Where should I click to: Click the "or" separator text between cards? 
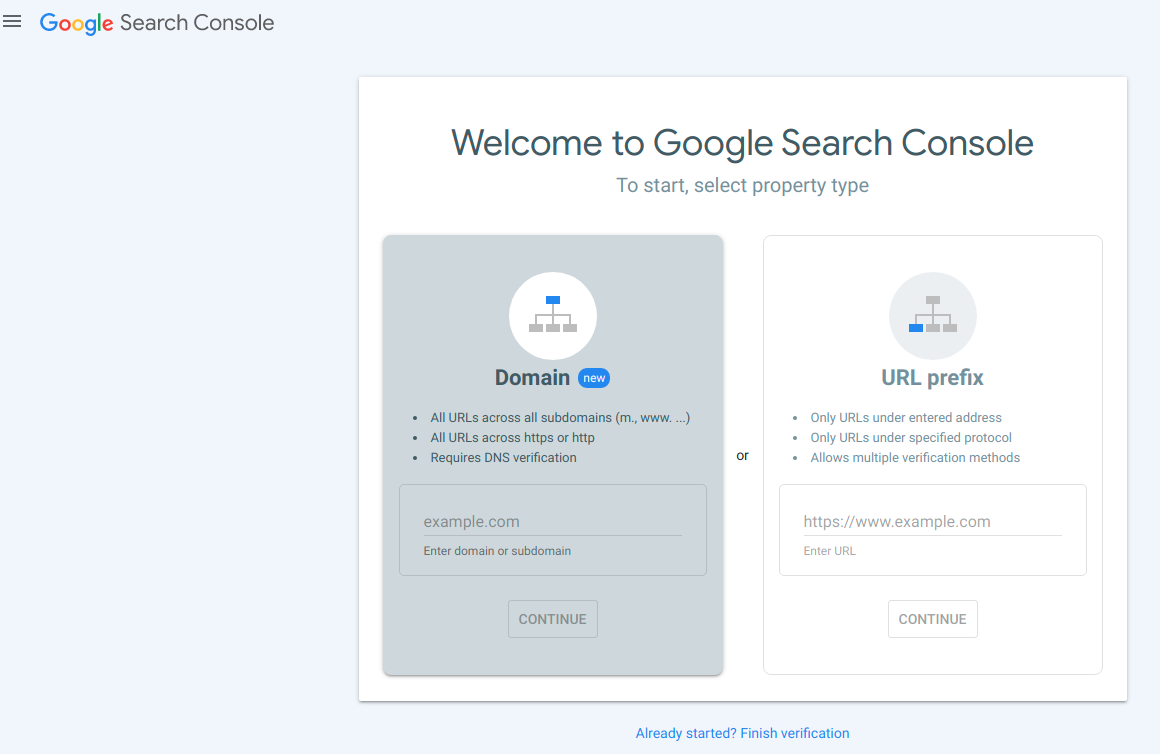(x=742, y=456)
